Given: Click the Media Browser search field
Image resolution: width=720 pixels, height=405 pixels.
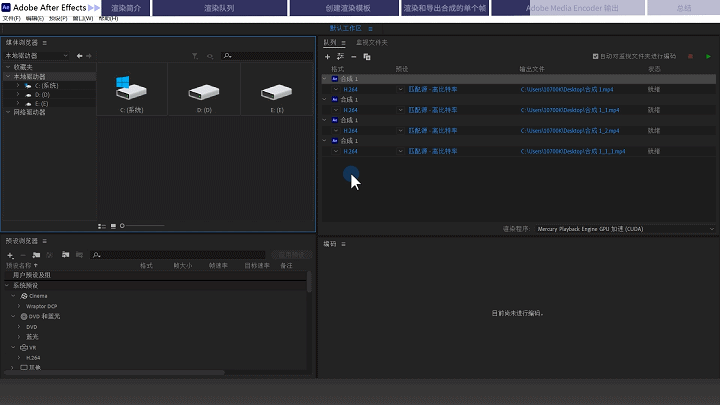Looking at the screenshot, I should pos(267,56).
